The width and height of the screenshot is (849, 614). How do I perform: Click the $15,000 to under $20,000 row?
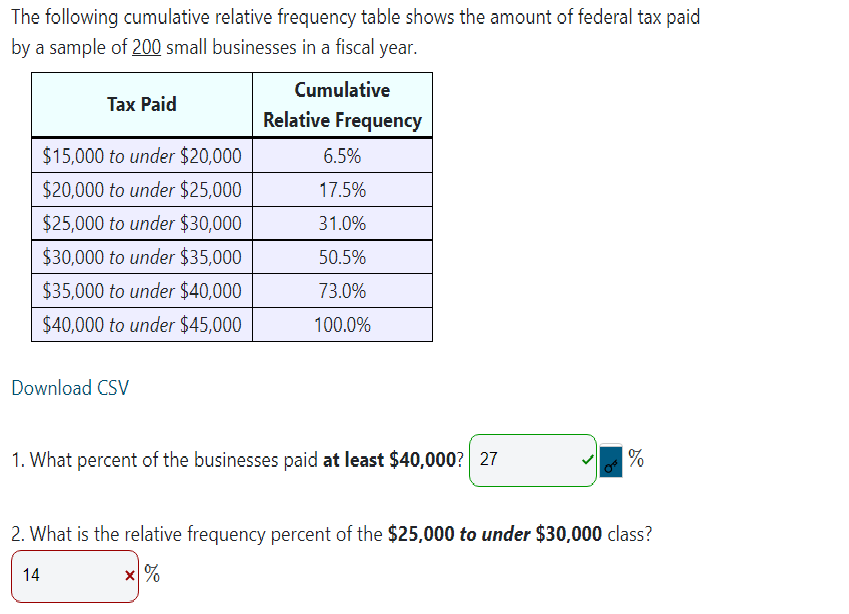(x=141, y=156)
